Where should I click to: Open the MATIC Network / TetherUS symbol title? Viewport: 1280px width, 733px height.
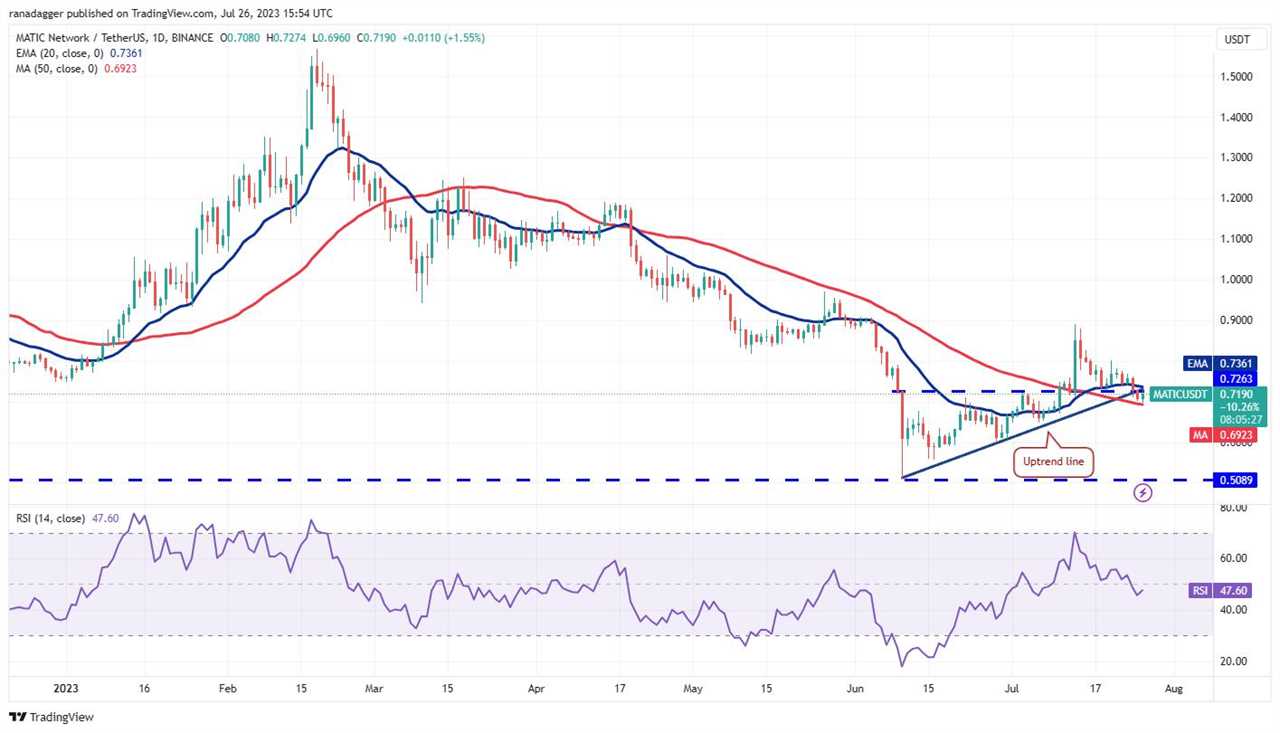[112, 38]
